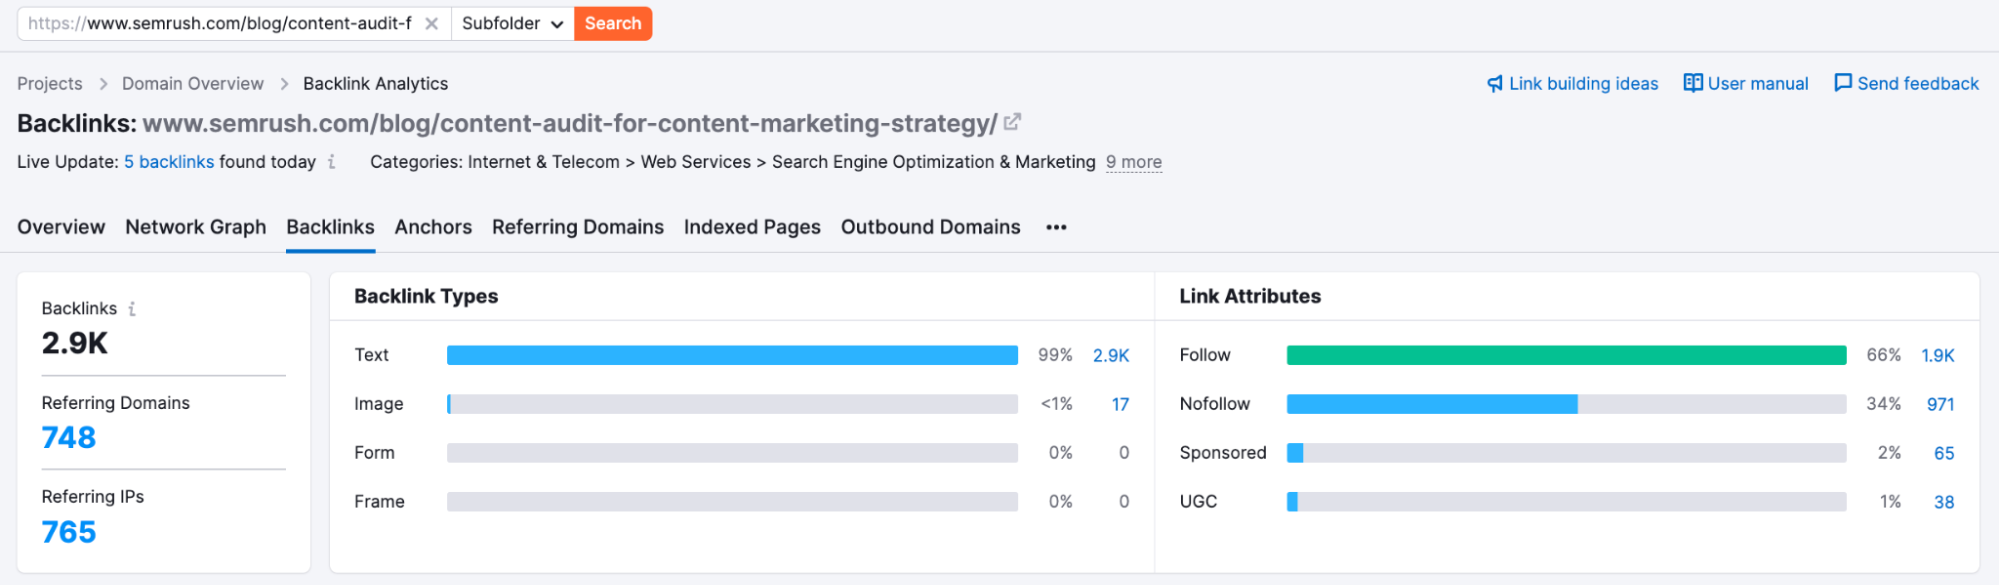Go to Projects breadcrumb

(x=50, y=84)
